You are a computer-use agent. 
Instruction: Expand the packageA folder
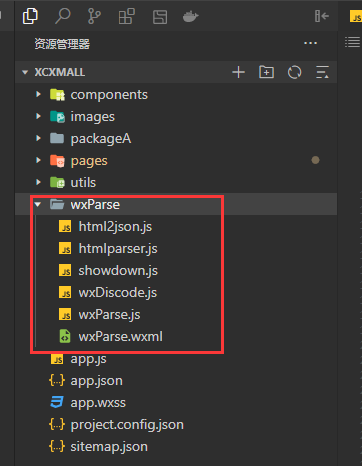pyautogui.click(x=38, y=138)
